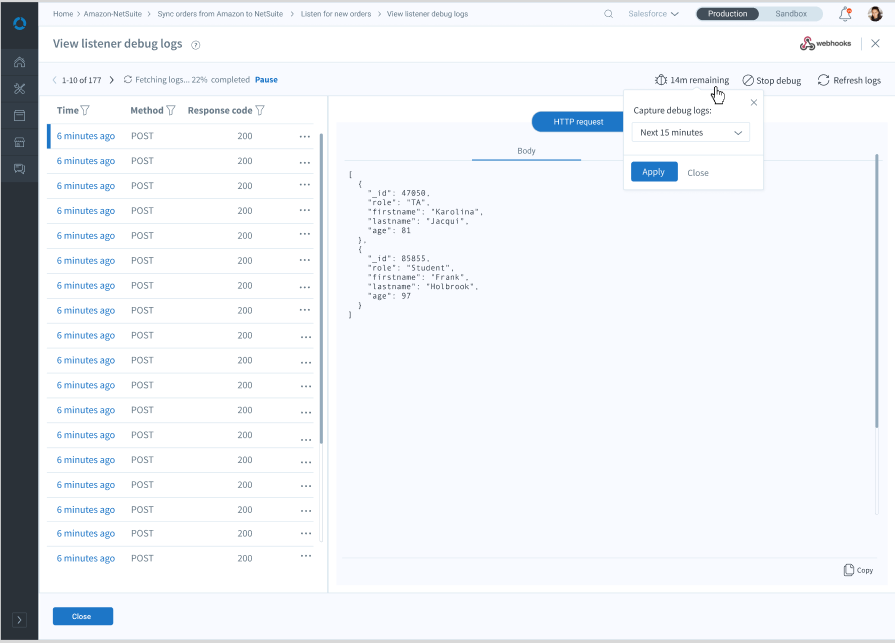Open the search magnifier icon
The width and height of the screenshot is (895, 643).
(x=609, y=14)
